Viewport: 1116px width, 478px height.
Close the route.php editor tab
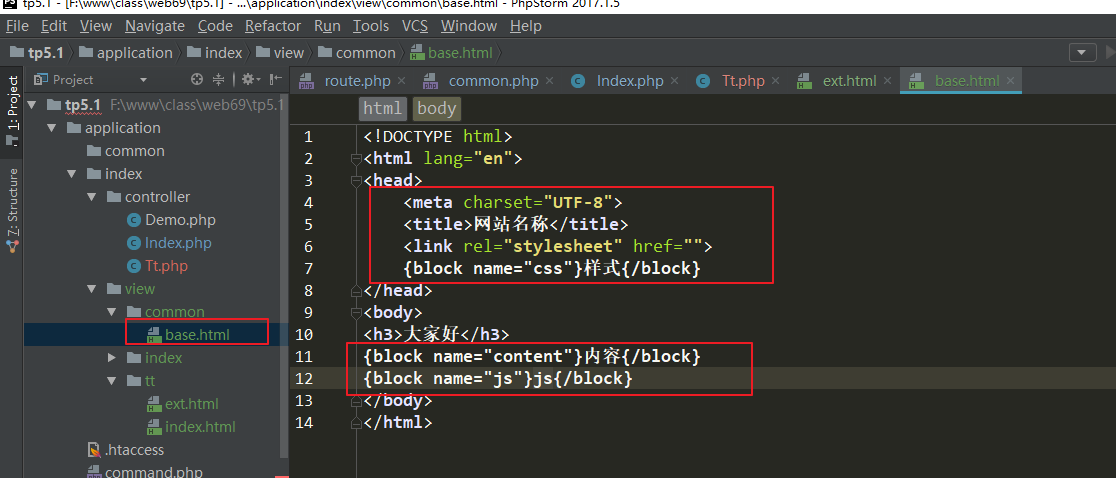[x=401, y=81]
